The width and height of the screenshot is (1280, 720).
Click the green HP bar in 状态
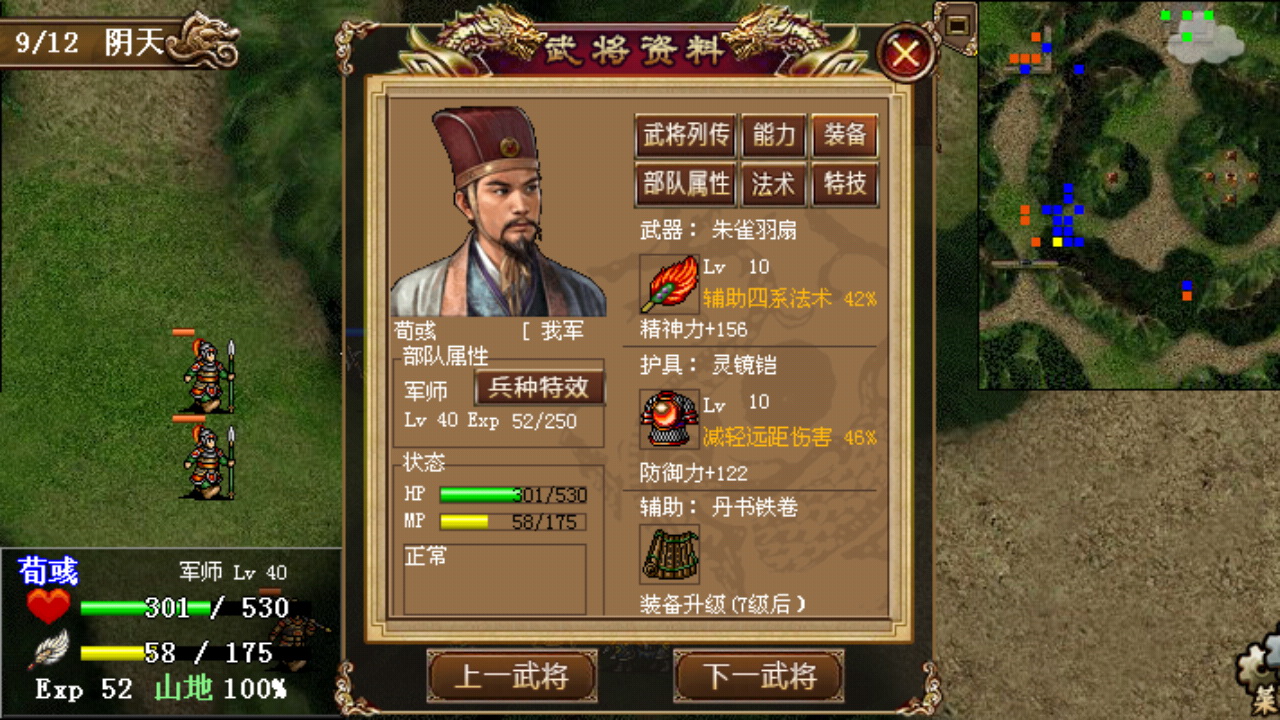click(513, 495)
